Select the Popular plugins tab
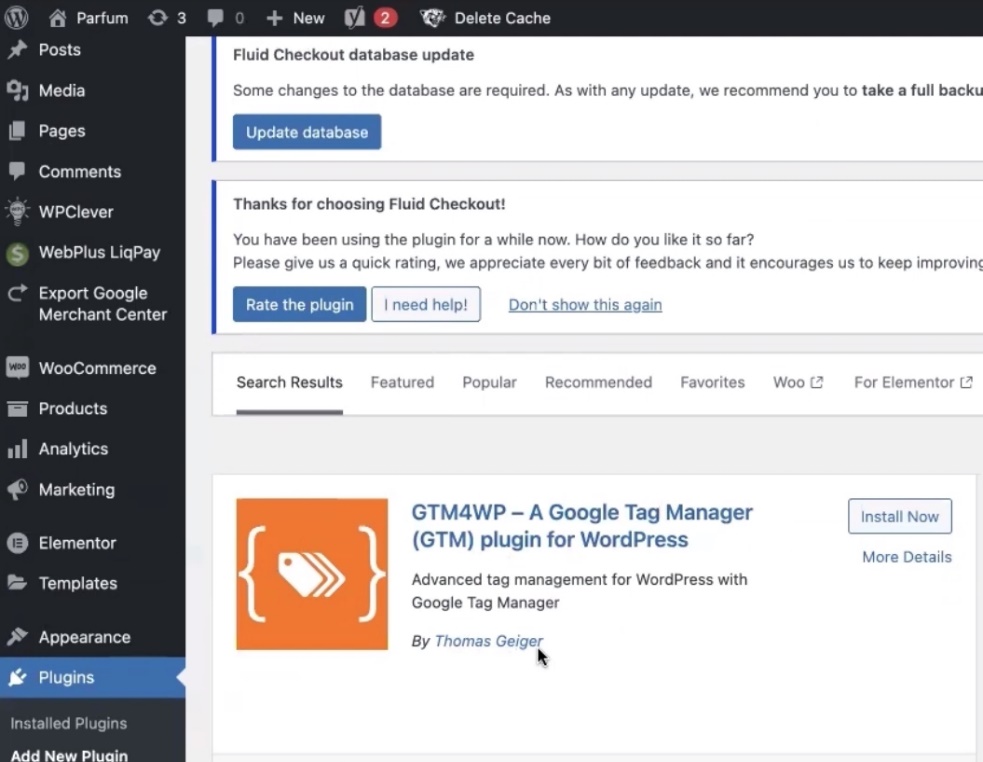The image size is (983, 762). click(489, 382)
